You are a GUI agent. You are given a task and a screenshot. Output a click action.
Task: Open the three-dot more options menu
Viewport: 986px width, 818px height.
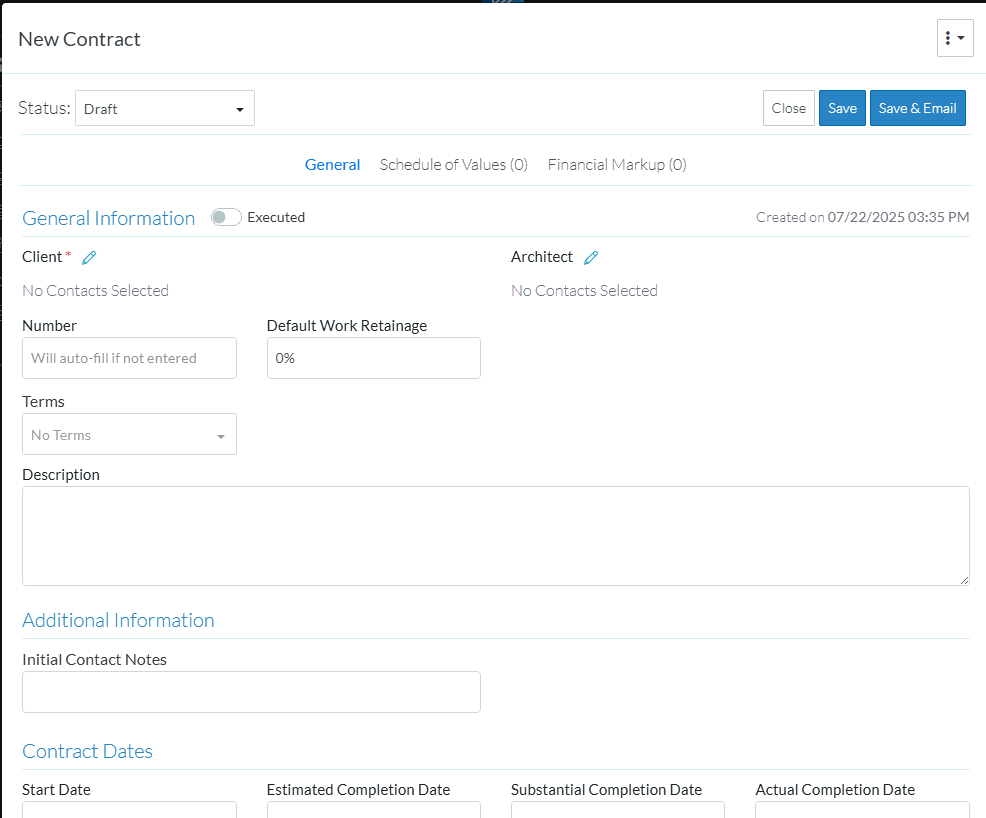click(x=955, y=39)
